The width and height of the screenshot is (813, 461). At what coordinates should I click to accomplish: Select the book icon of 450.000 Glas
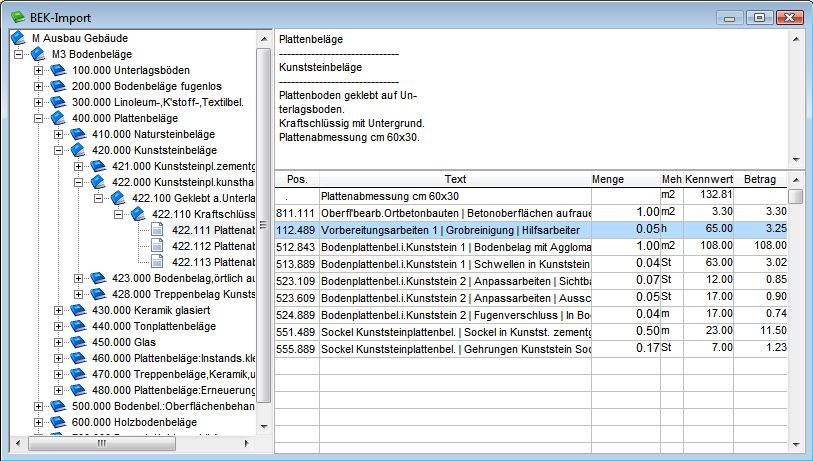pyautogui.click(x=78, y=342)
